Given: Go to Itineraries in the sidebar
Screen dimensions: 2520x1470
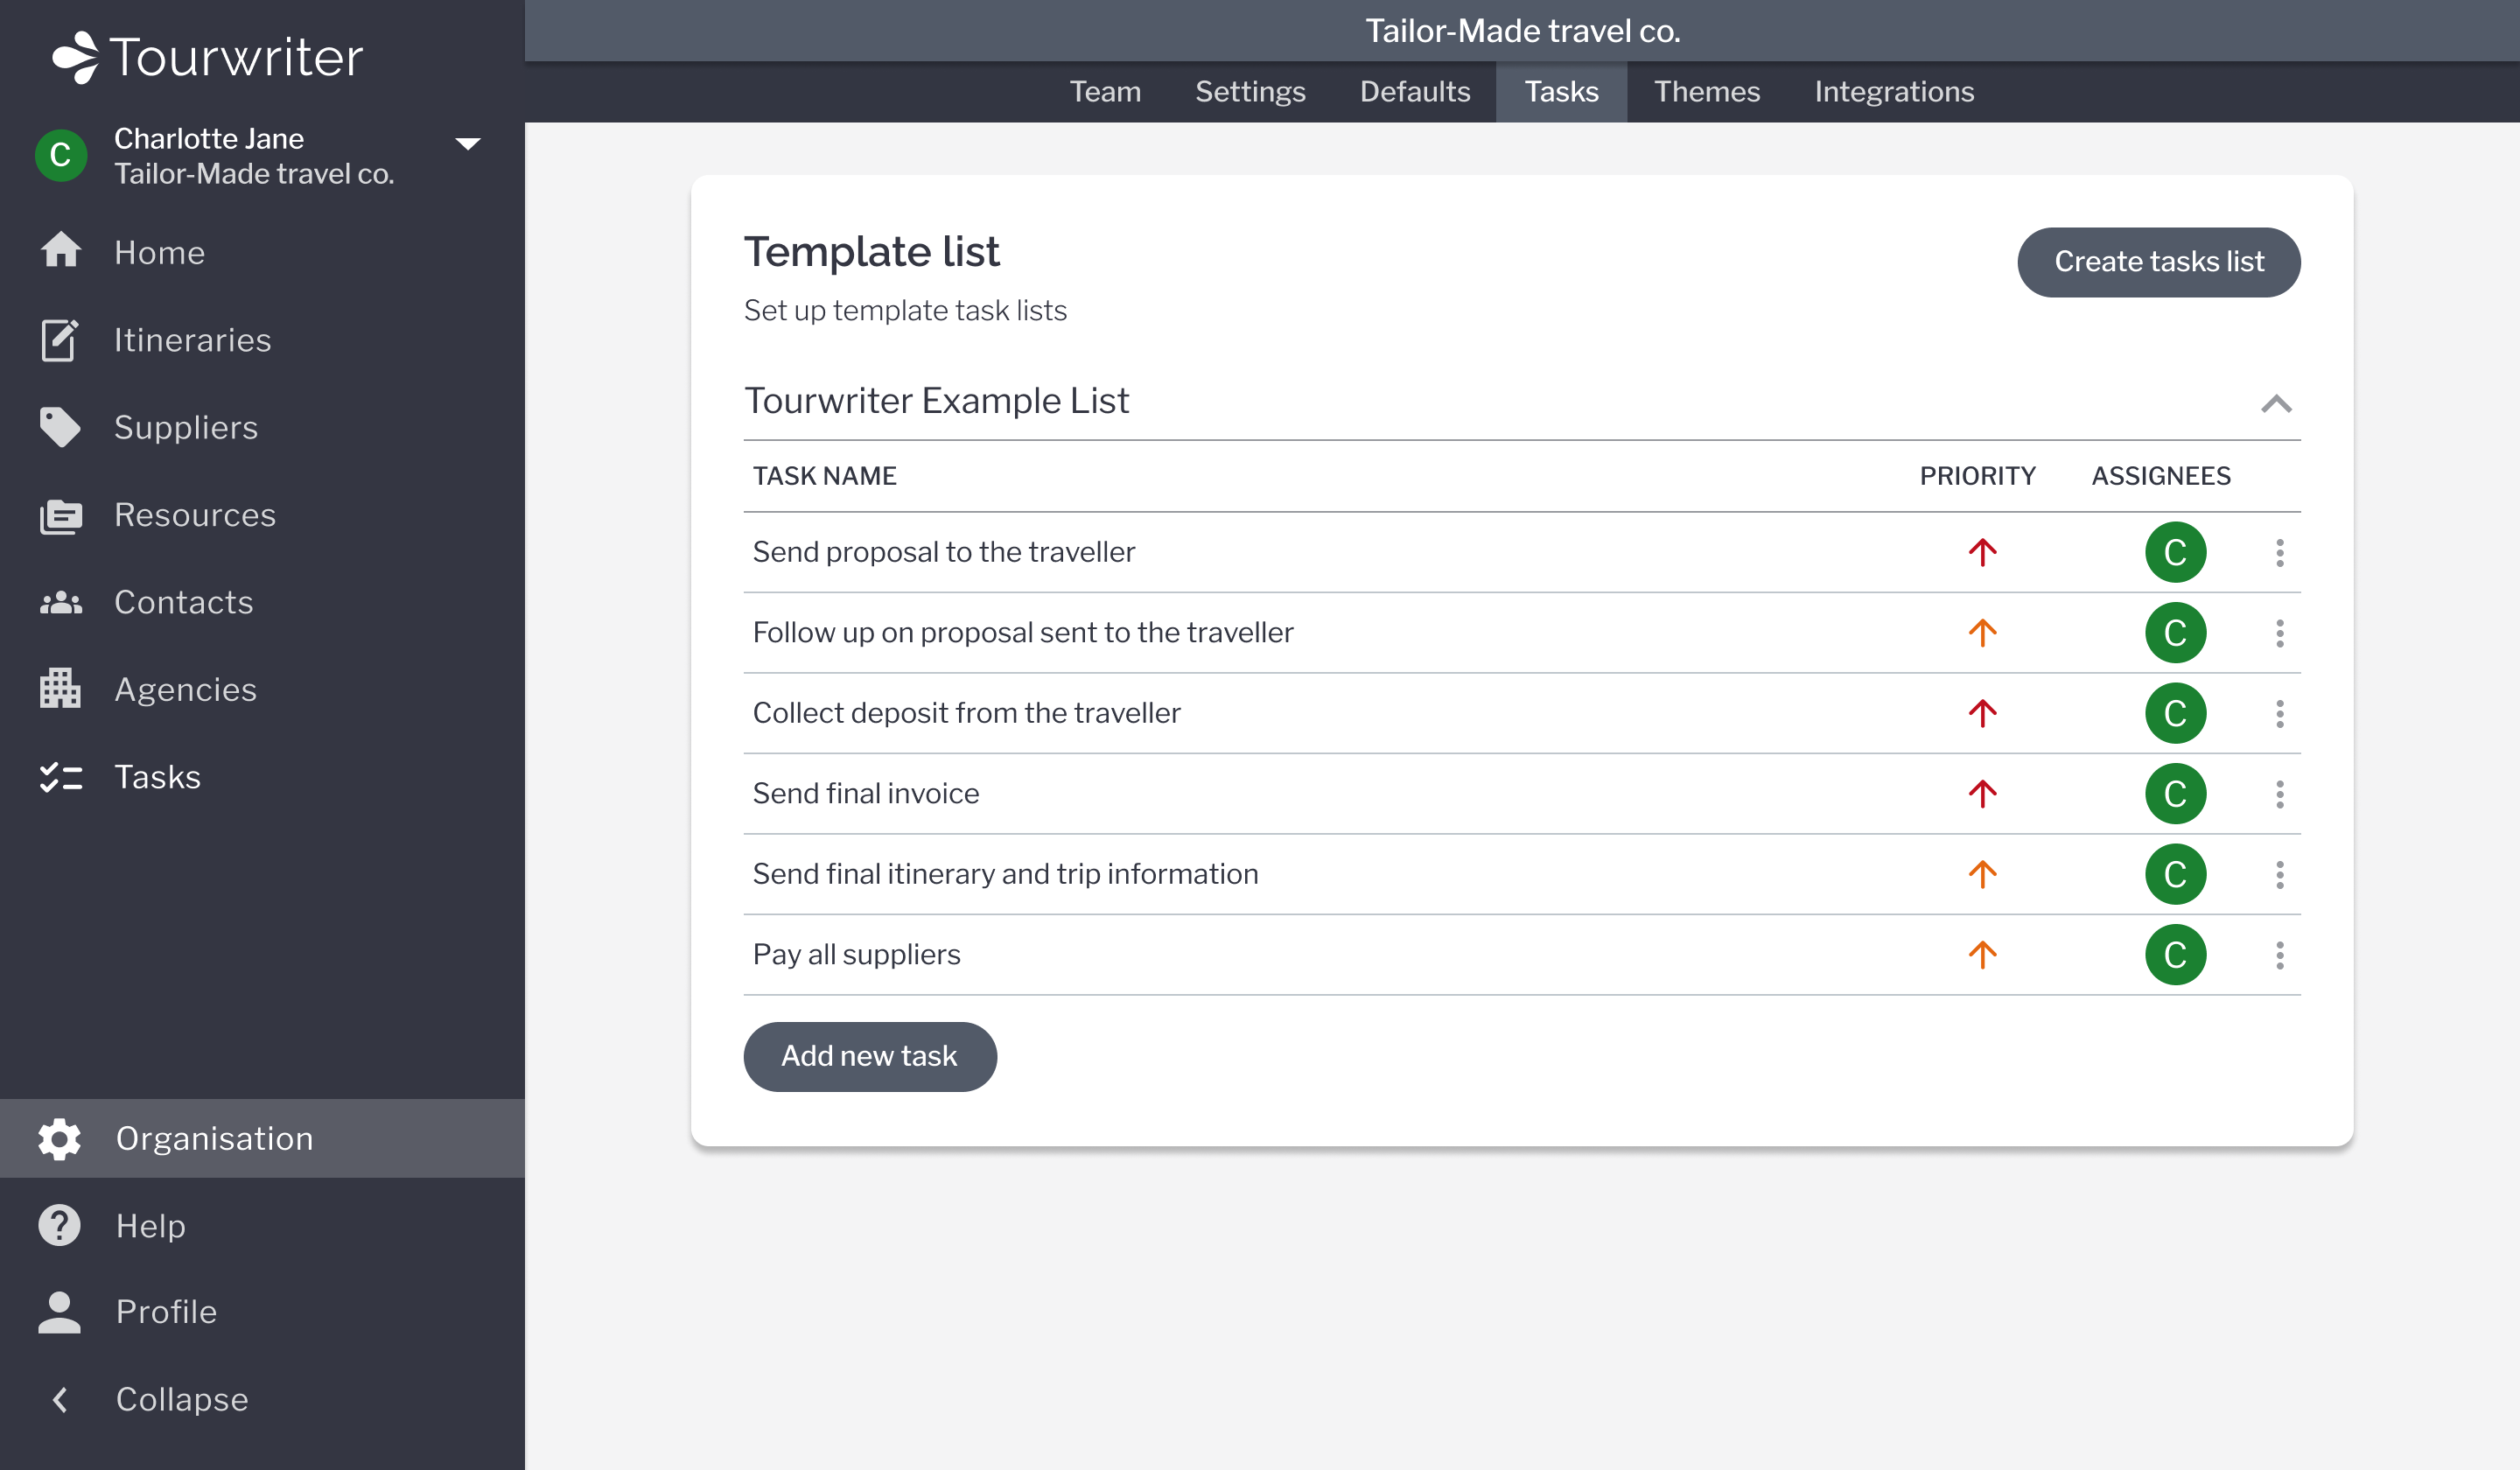Looking at the screenshot, I should point(192,340).
